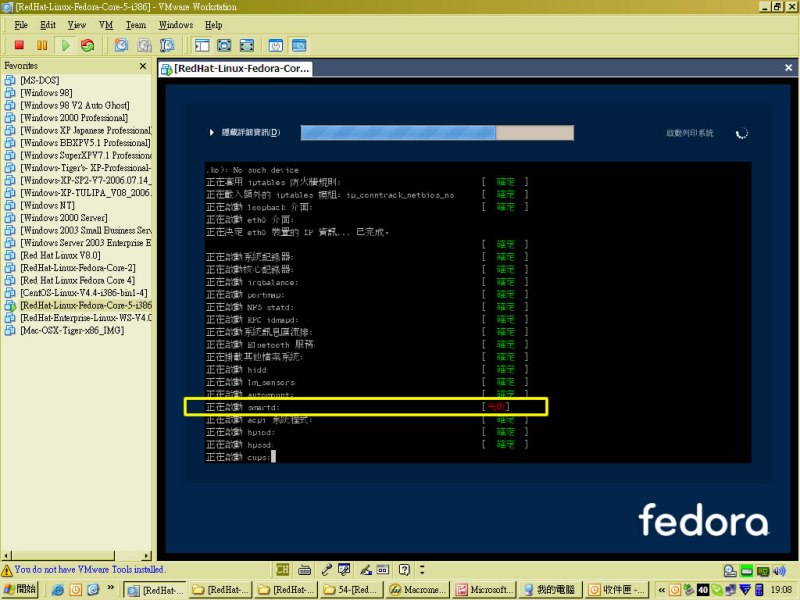Screen dimensions: 800x600
Task: Switch to 我的電腦 taskbar button
Action: [x=551, y=590]
